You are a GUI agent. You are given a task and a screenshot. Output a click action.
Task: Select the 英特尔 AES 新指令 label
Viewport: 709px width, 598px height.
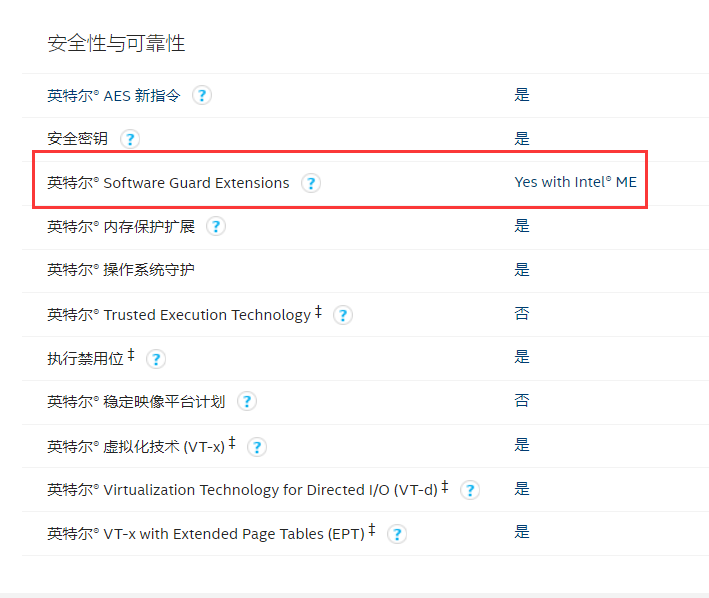pos(114,96)
